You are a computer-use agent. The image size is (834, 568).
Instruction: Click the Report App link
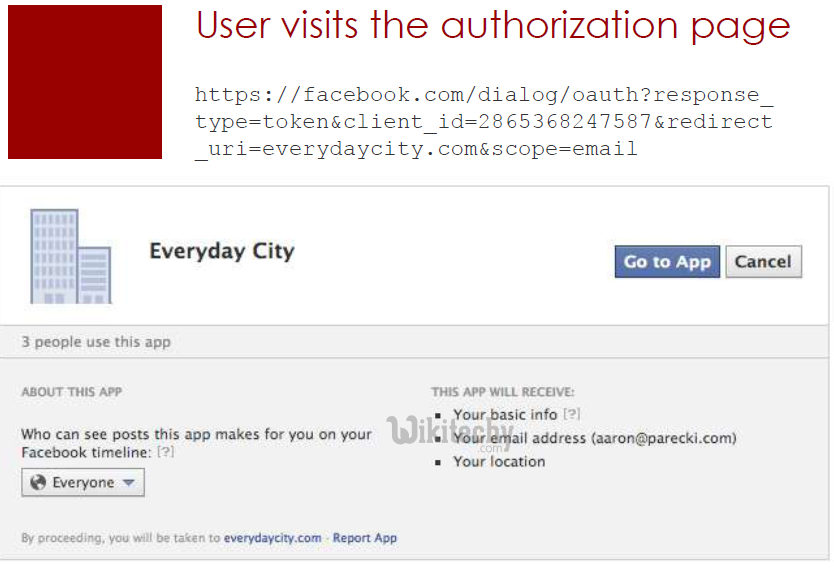pyautogui.click(x=365, y=538)
